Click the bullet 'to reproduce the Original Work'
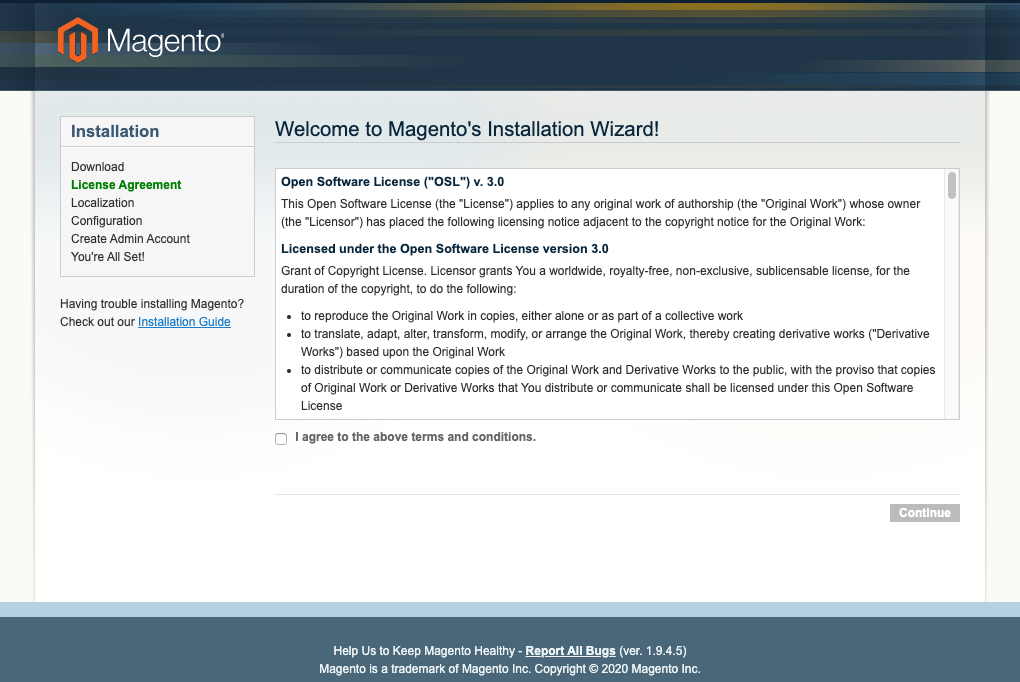 521,316
